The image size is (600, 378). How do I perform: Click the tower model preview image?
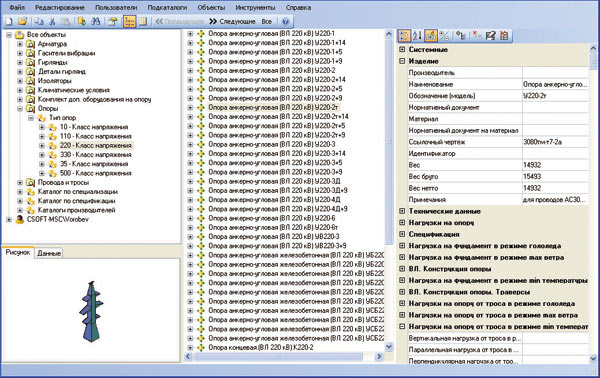point(91,311)
